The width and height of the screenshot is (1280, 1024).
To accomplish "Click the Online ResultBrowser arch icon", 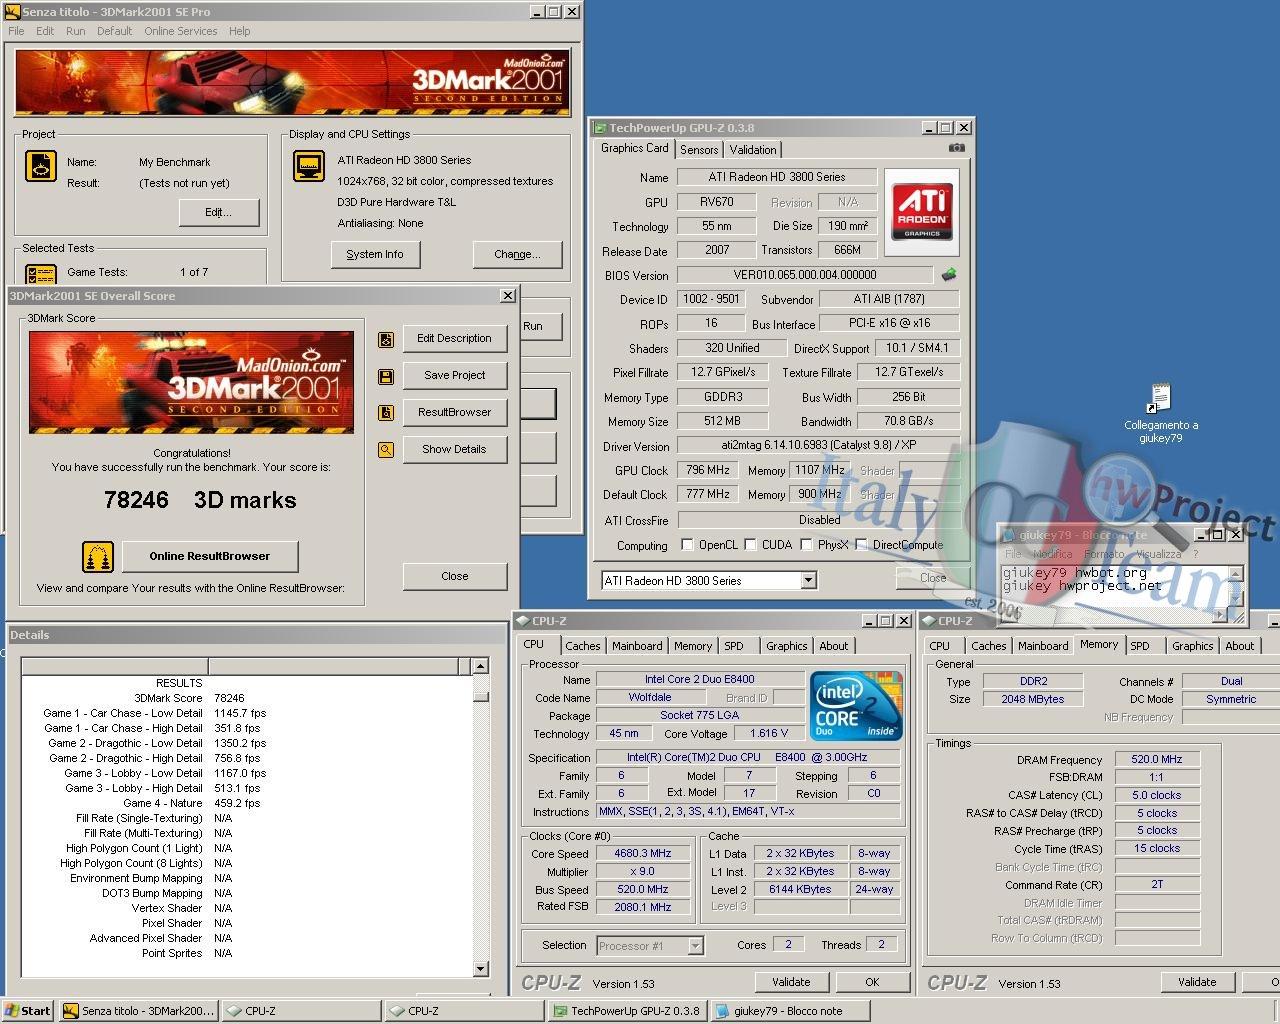I will [97, 556].
